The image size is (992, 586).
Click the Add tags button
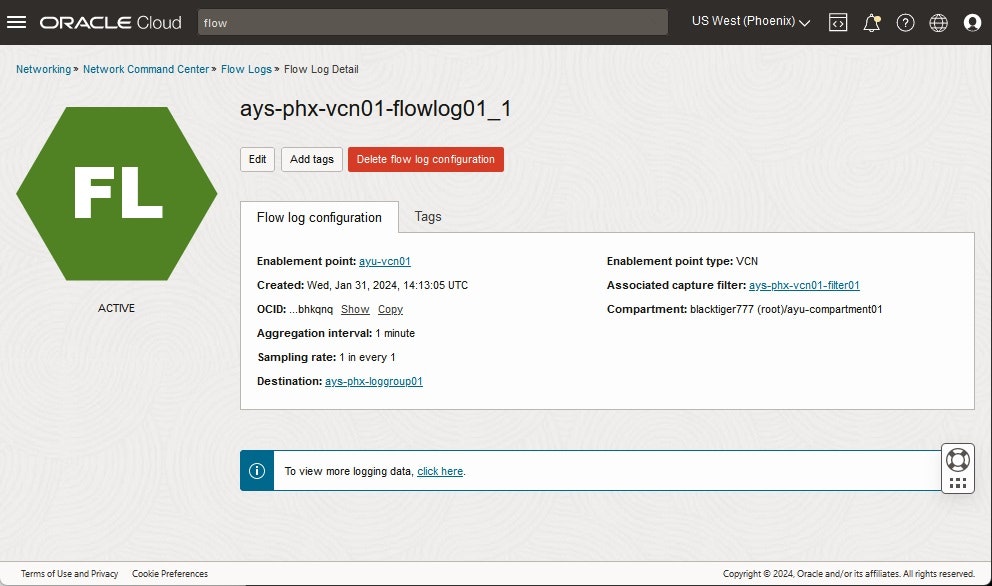click(x=312, y=159)
